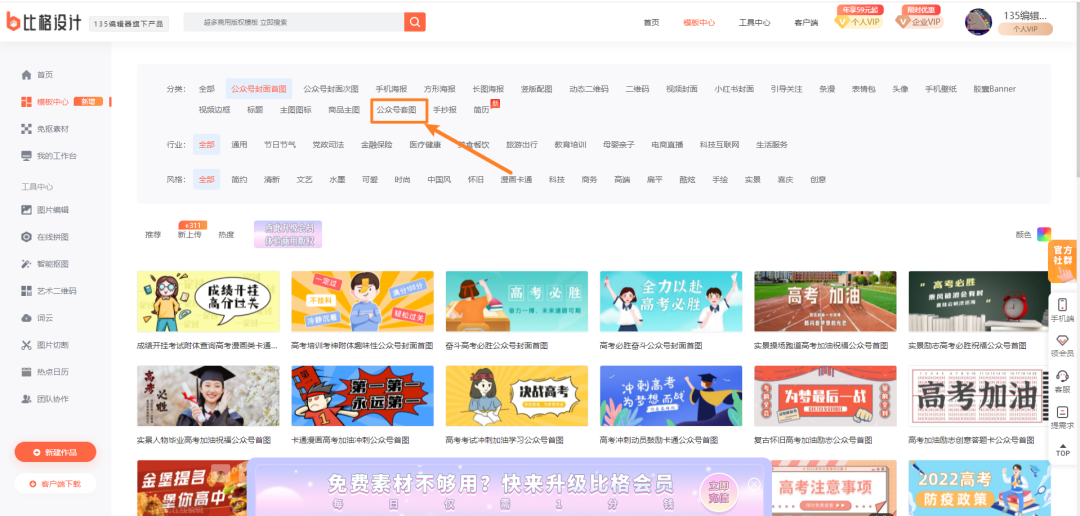Sort templates by 热度 tab
1080x516 pixels.
pyautogui.click(x=226, y=235)
